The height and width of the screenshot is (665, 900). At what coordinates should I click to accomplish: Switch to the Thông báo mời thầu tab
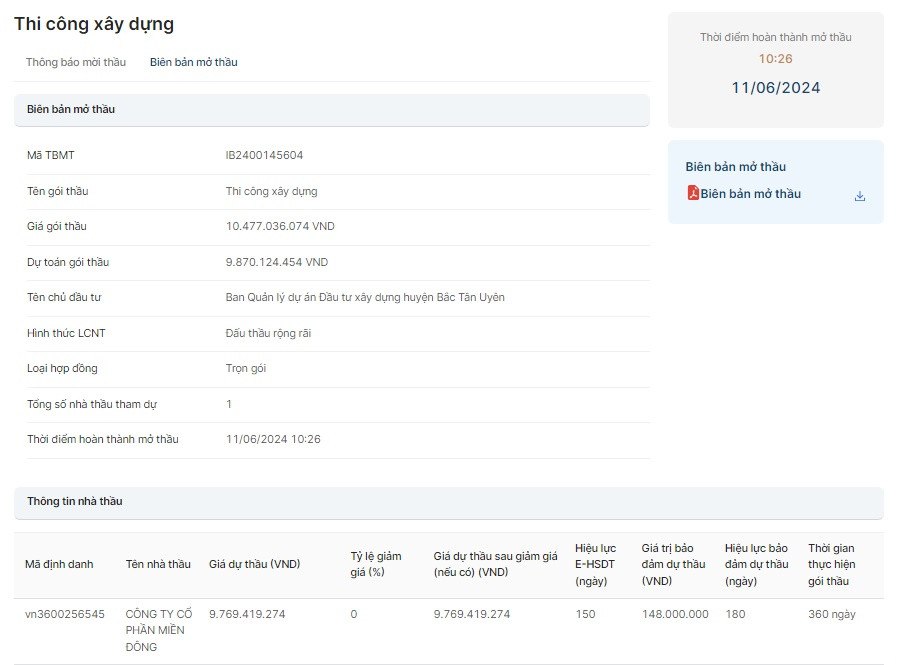click(x=76, y=62)
